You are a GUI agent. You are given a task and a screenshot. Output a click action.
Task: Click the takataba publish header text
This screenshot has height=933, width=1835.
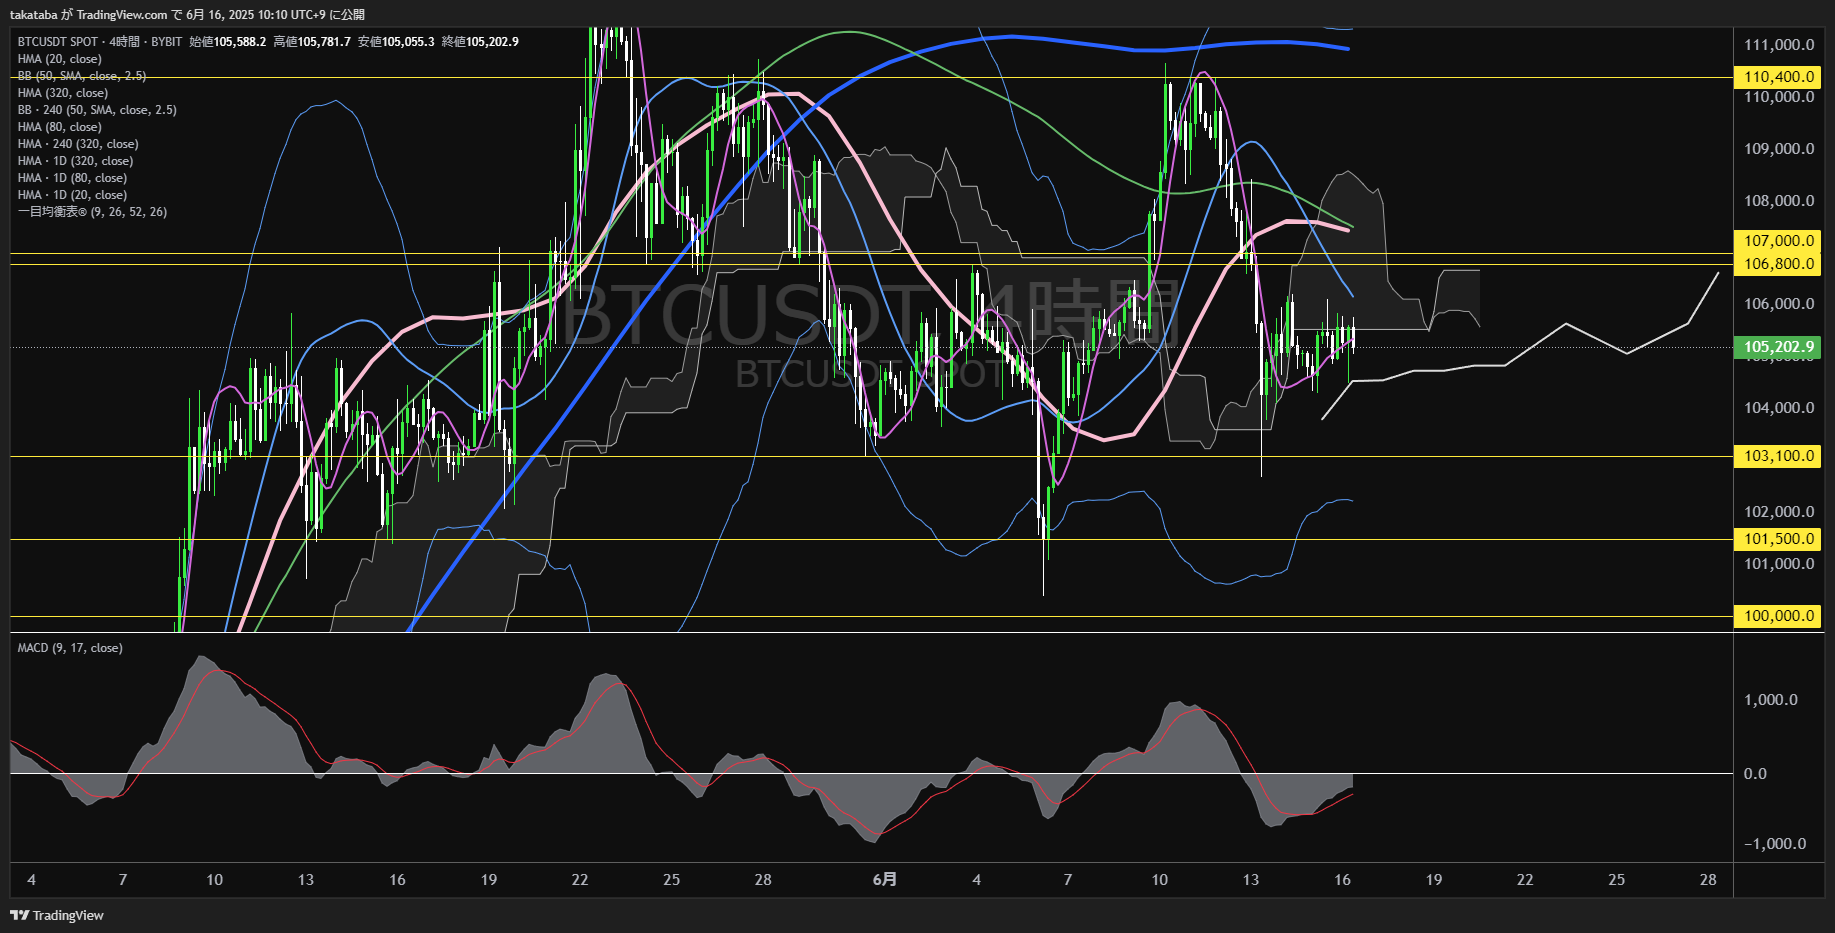tap(187, 15)
